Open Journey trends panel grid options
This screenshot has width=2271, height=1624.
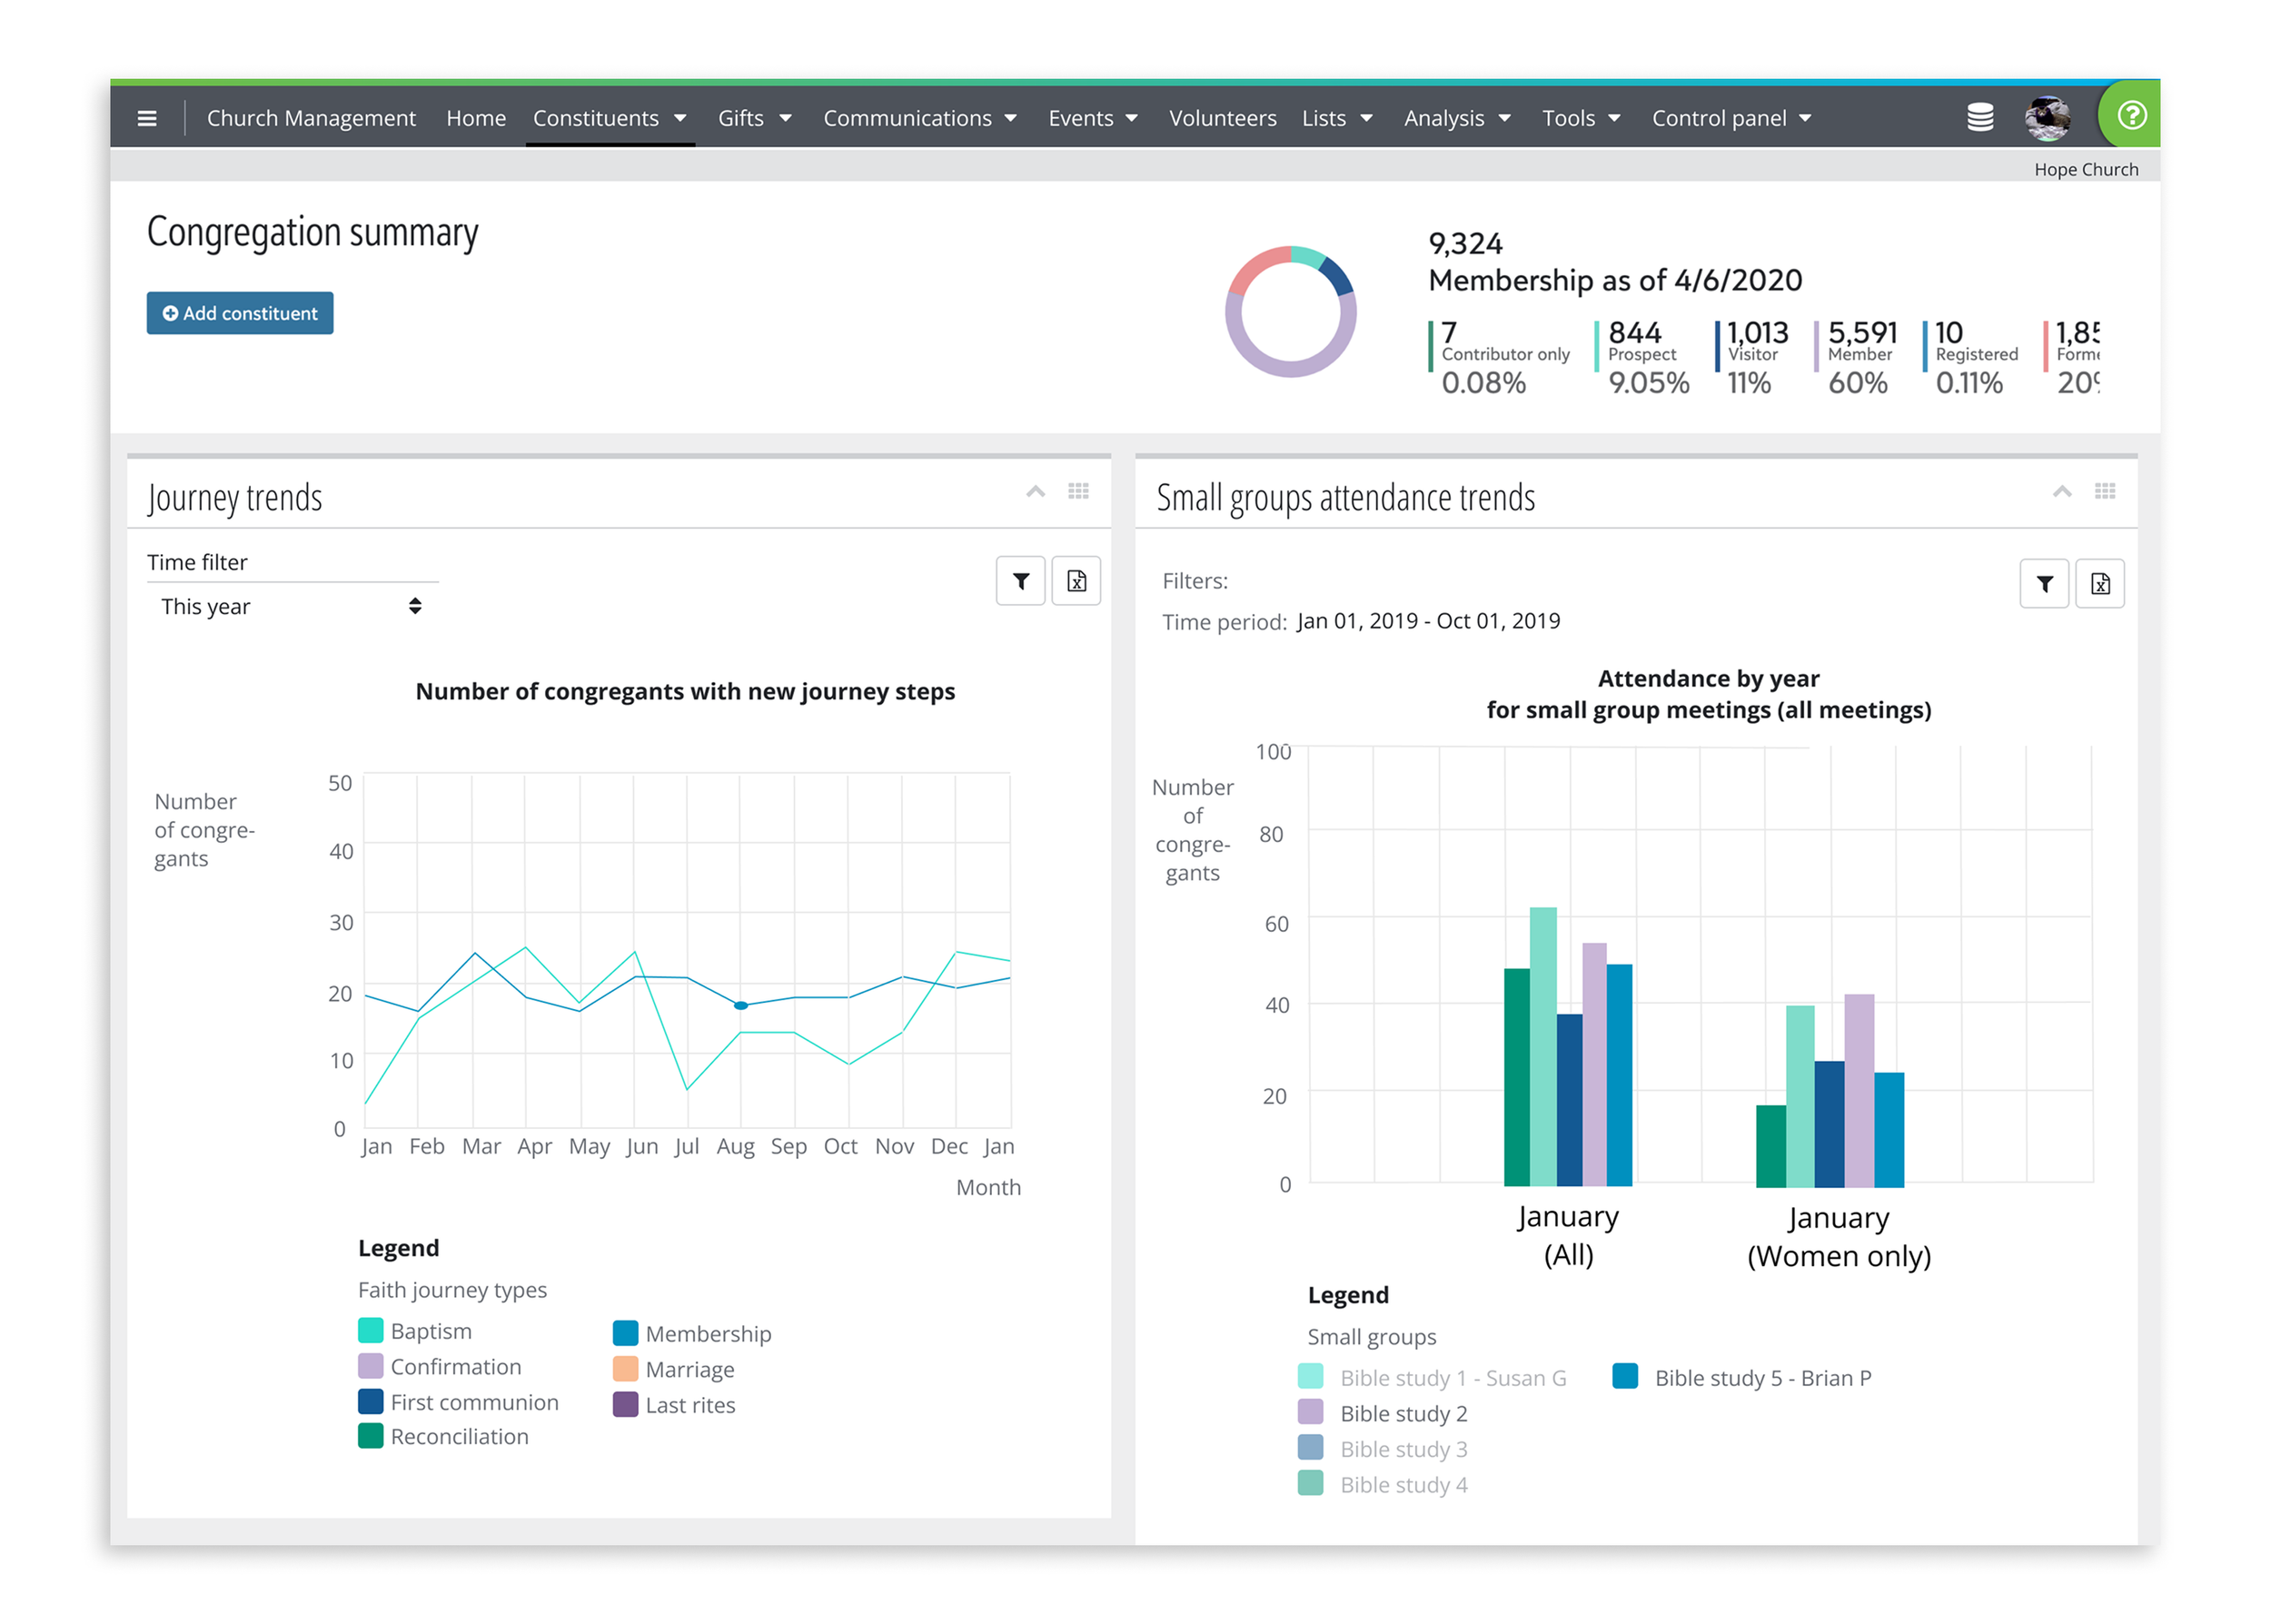click(1078, 491)
